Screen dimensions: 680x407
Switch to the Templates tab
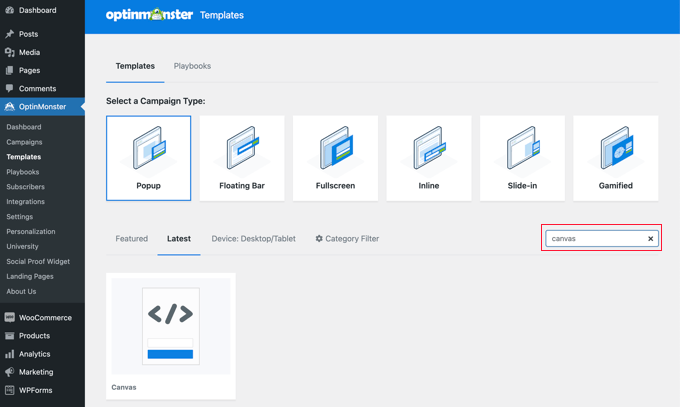coord(135,66)
